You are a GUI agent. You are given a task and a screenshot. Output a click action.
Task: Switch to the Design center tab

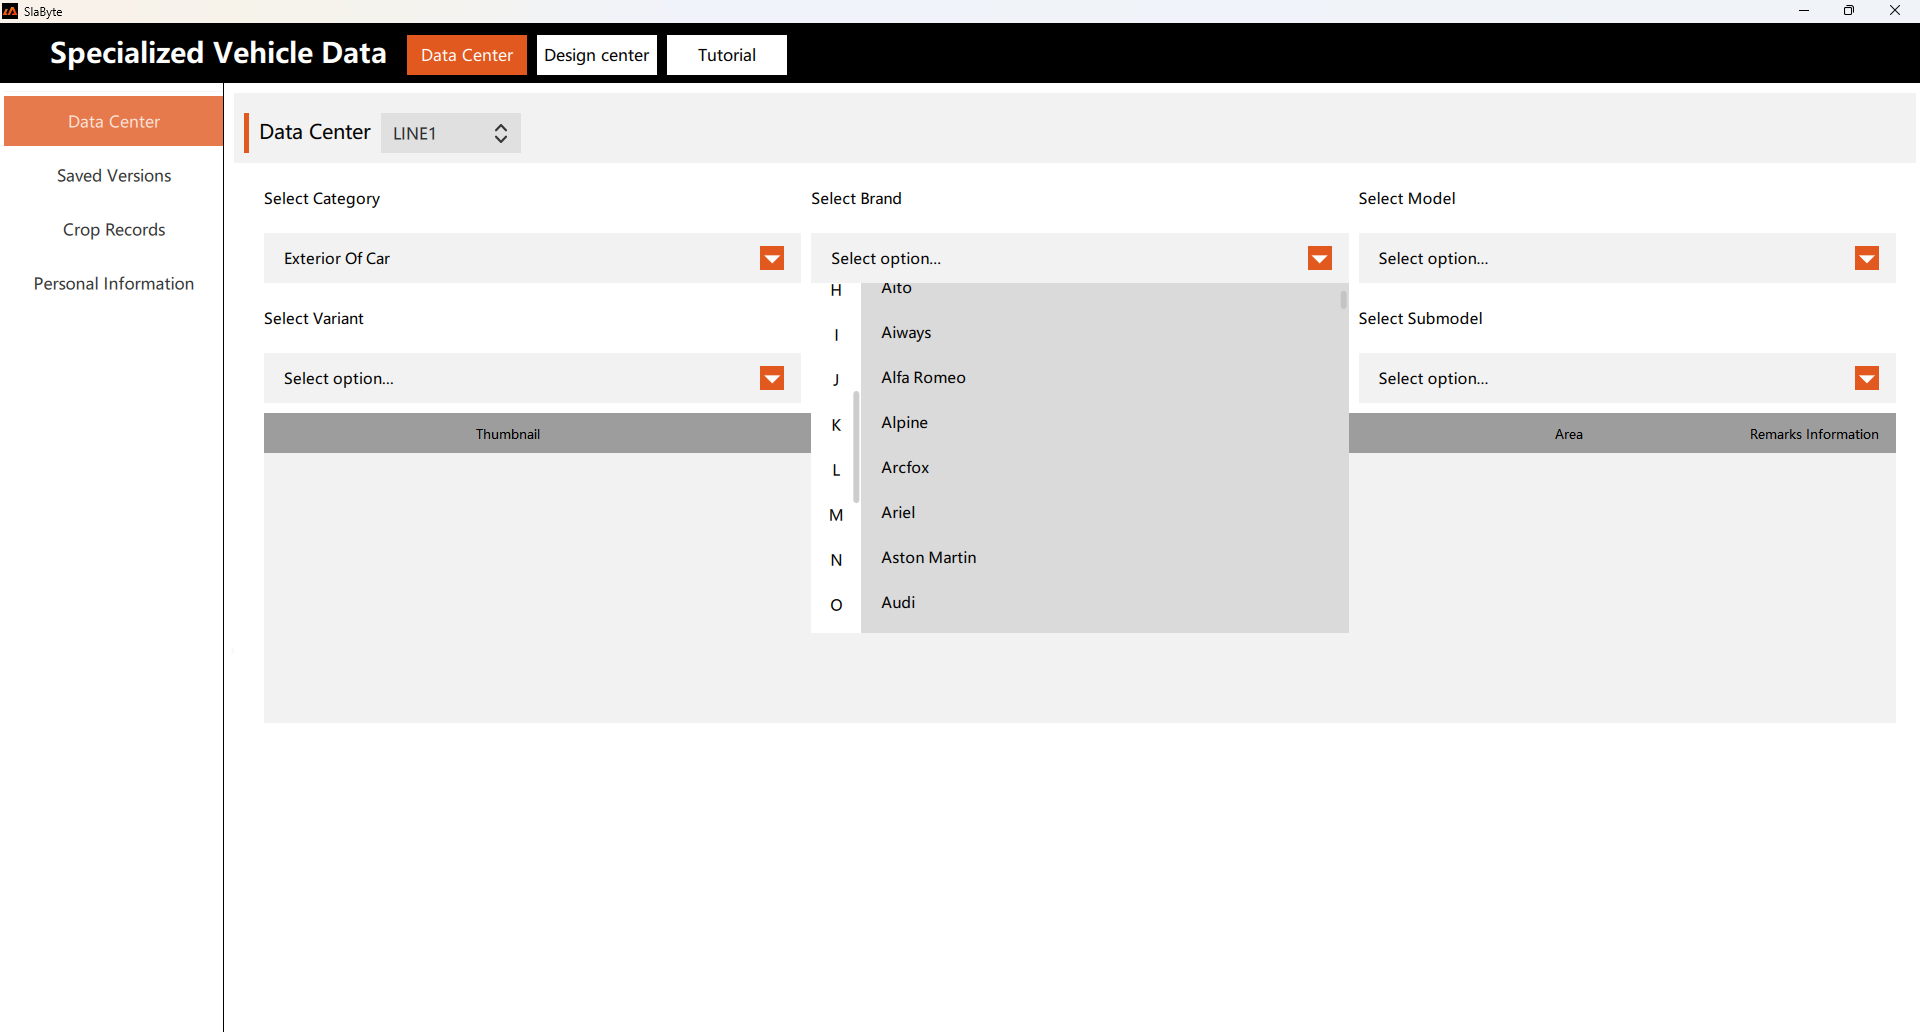(597, 55)
